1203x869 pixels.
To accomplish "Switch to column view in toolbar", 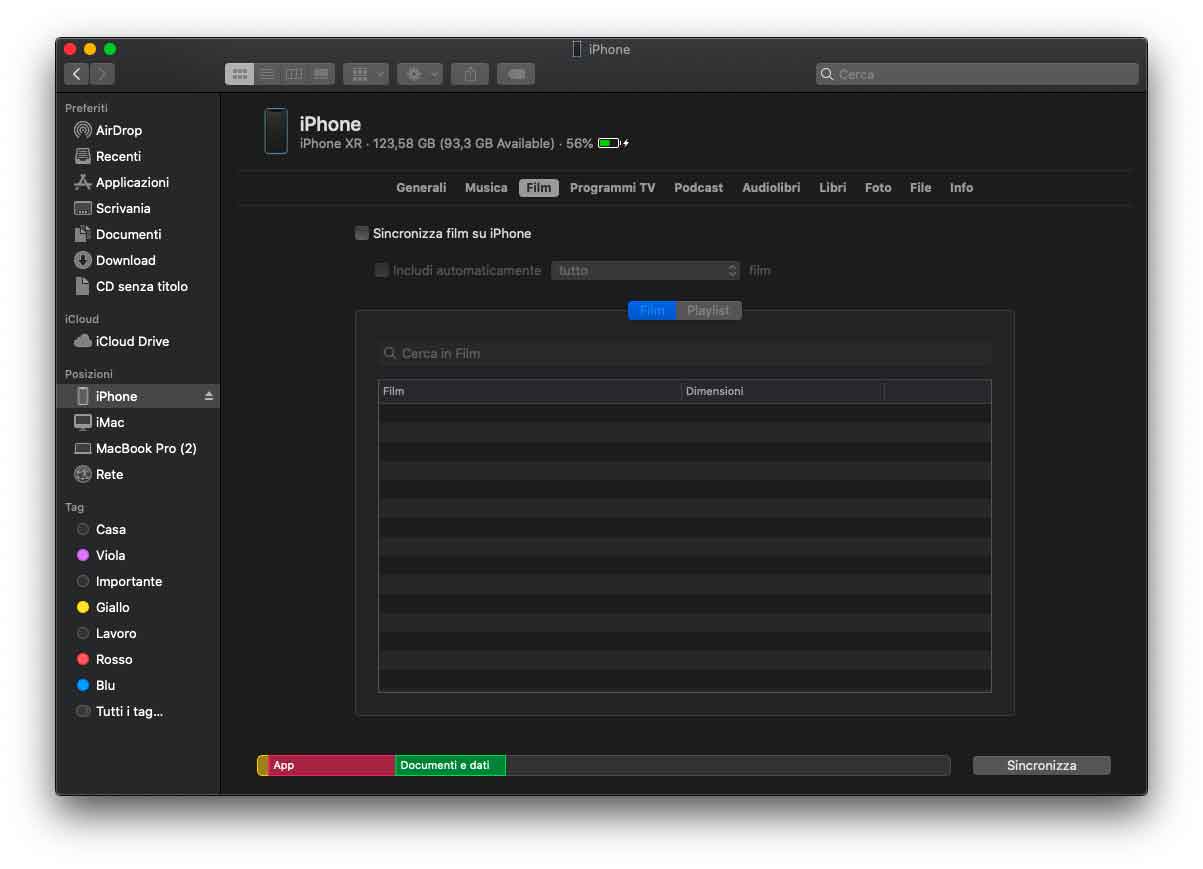I will pos(294,74).
